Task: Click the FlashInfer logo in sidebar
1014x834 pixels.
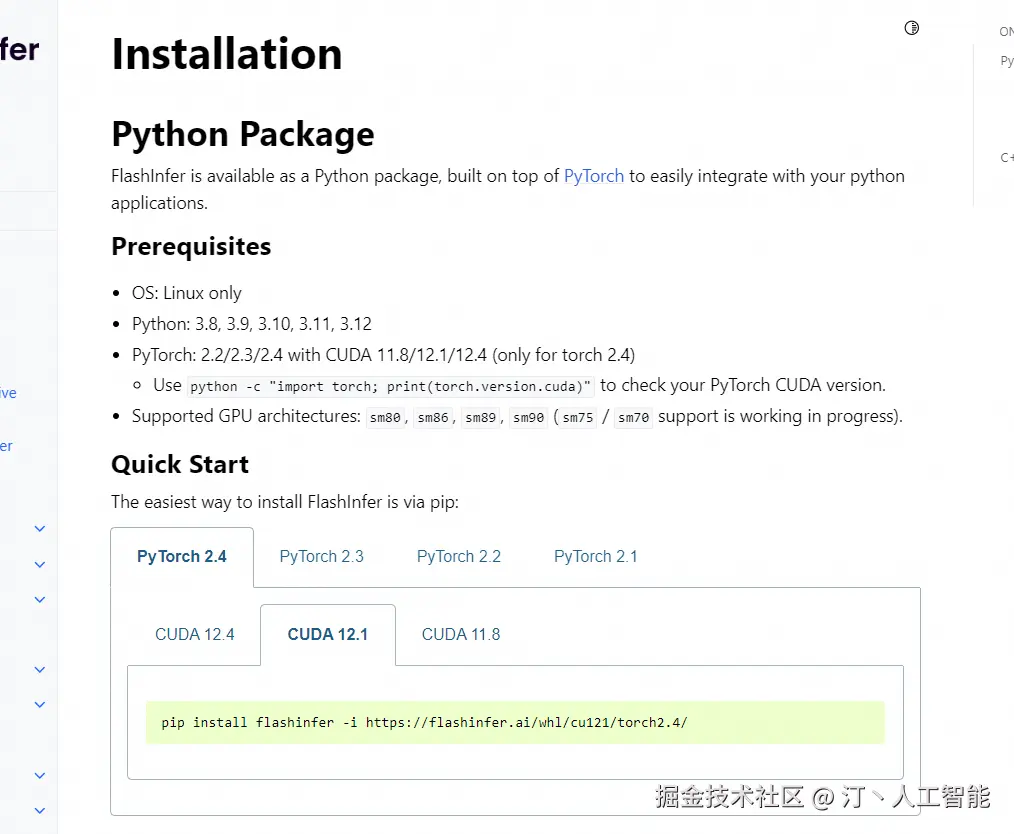Action: pyautogui.click(x=19, y=49)
